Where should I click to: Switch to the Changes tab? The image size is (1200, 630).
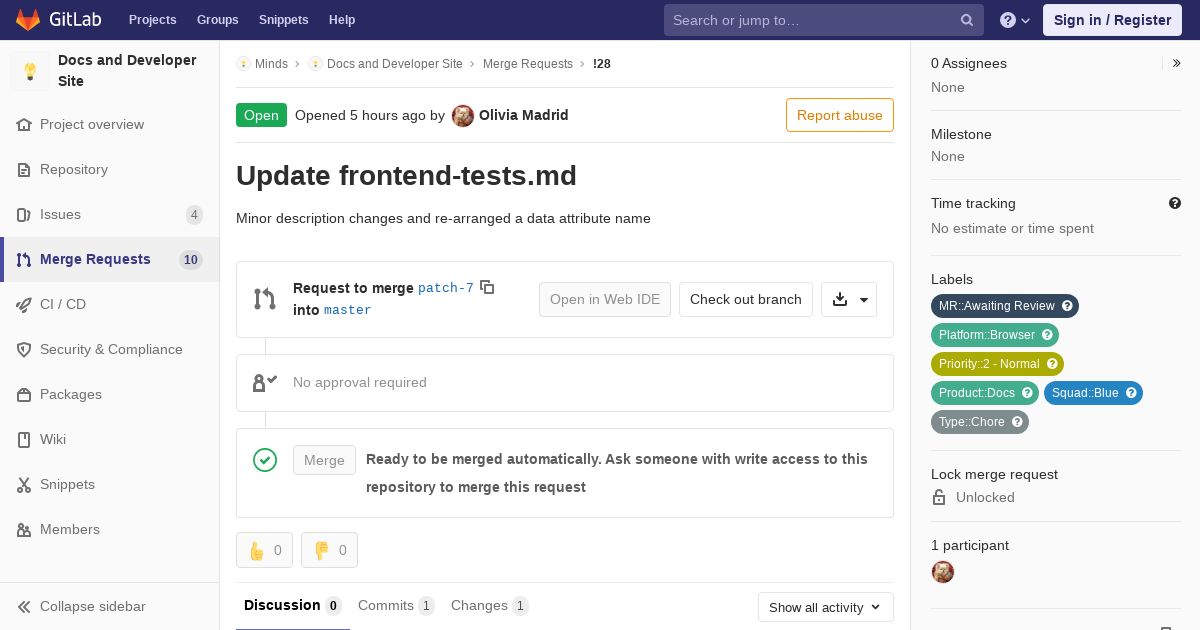tap(489, 605)
